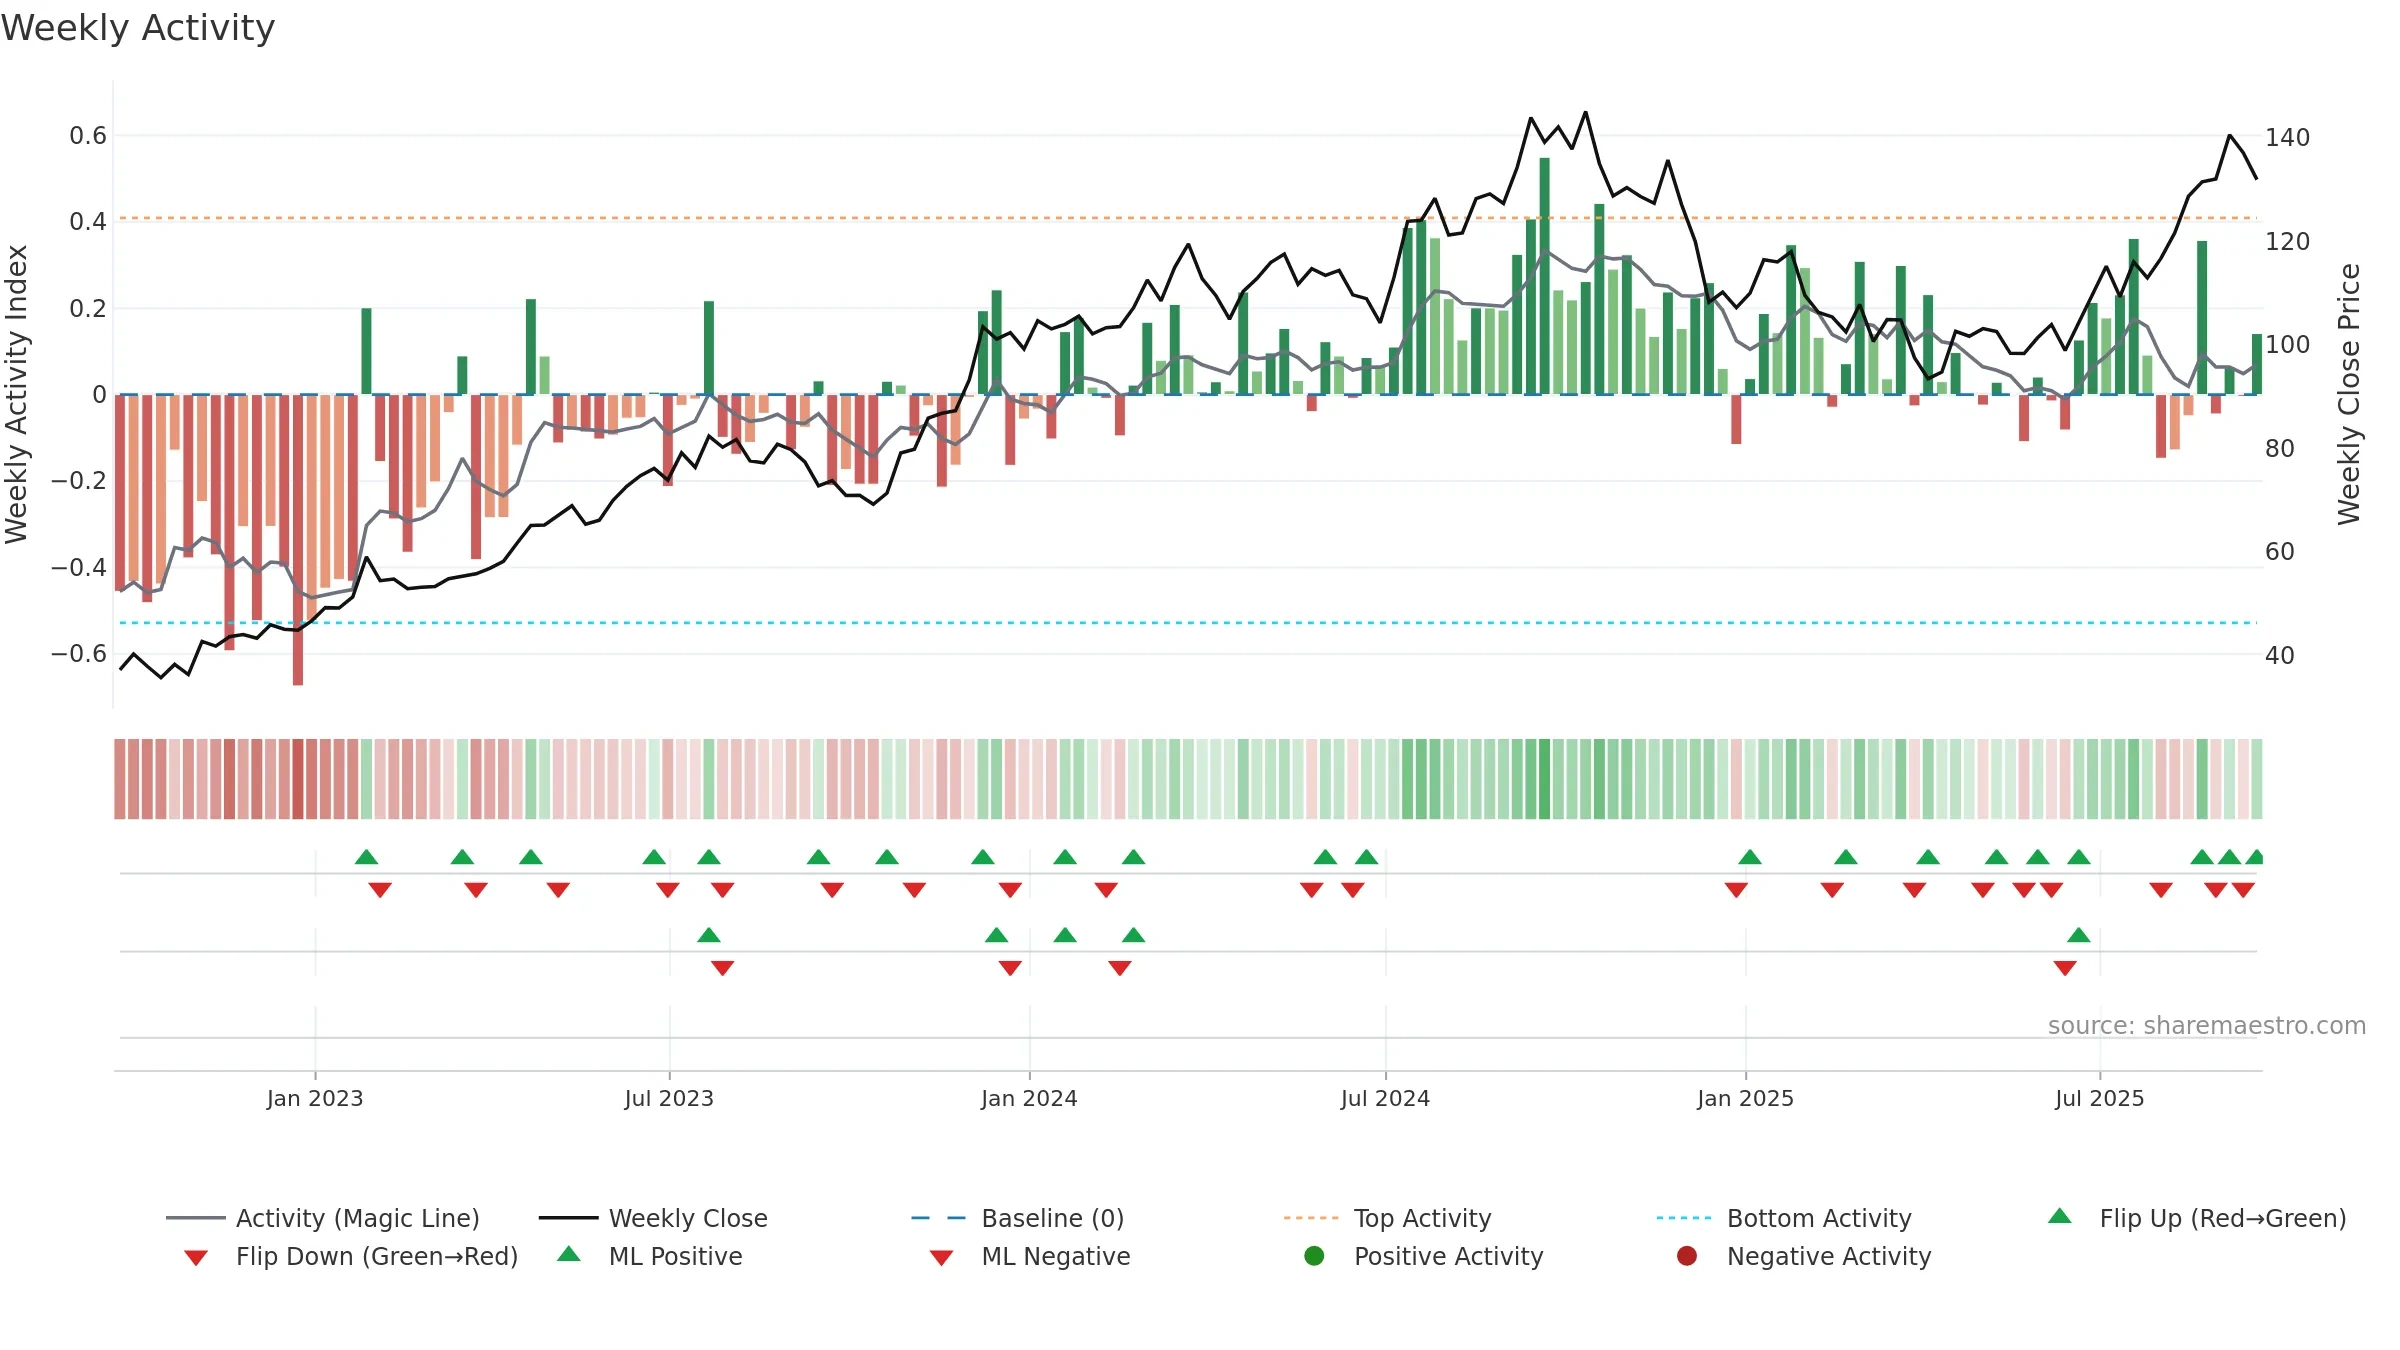This screenshot has height=1350, width=2400.
Task: Click the Jan 2025 axis label
Action: [x=1745, y=1098]
